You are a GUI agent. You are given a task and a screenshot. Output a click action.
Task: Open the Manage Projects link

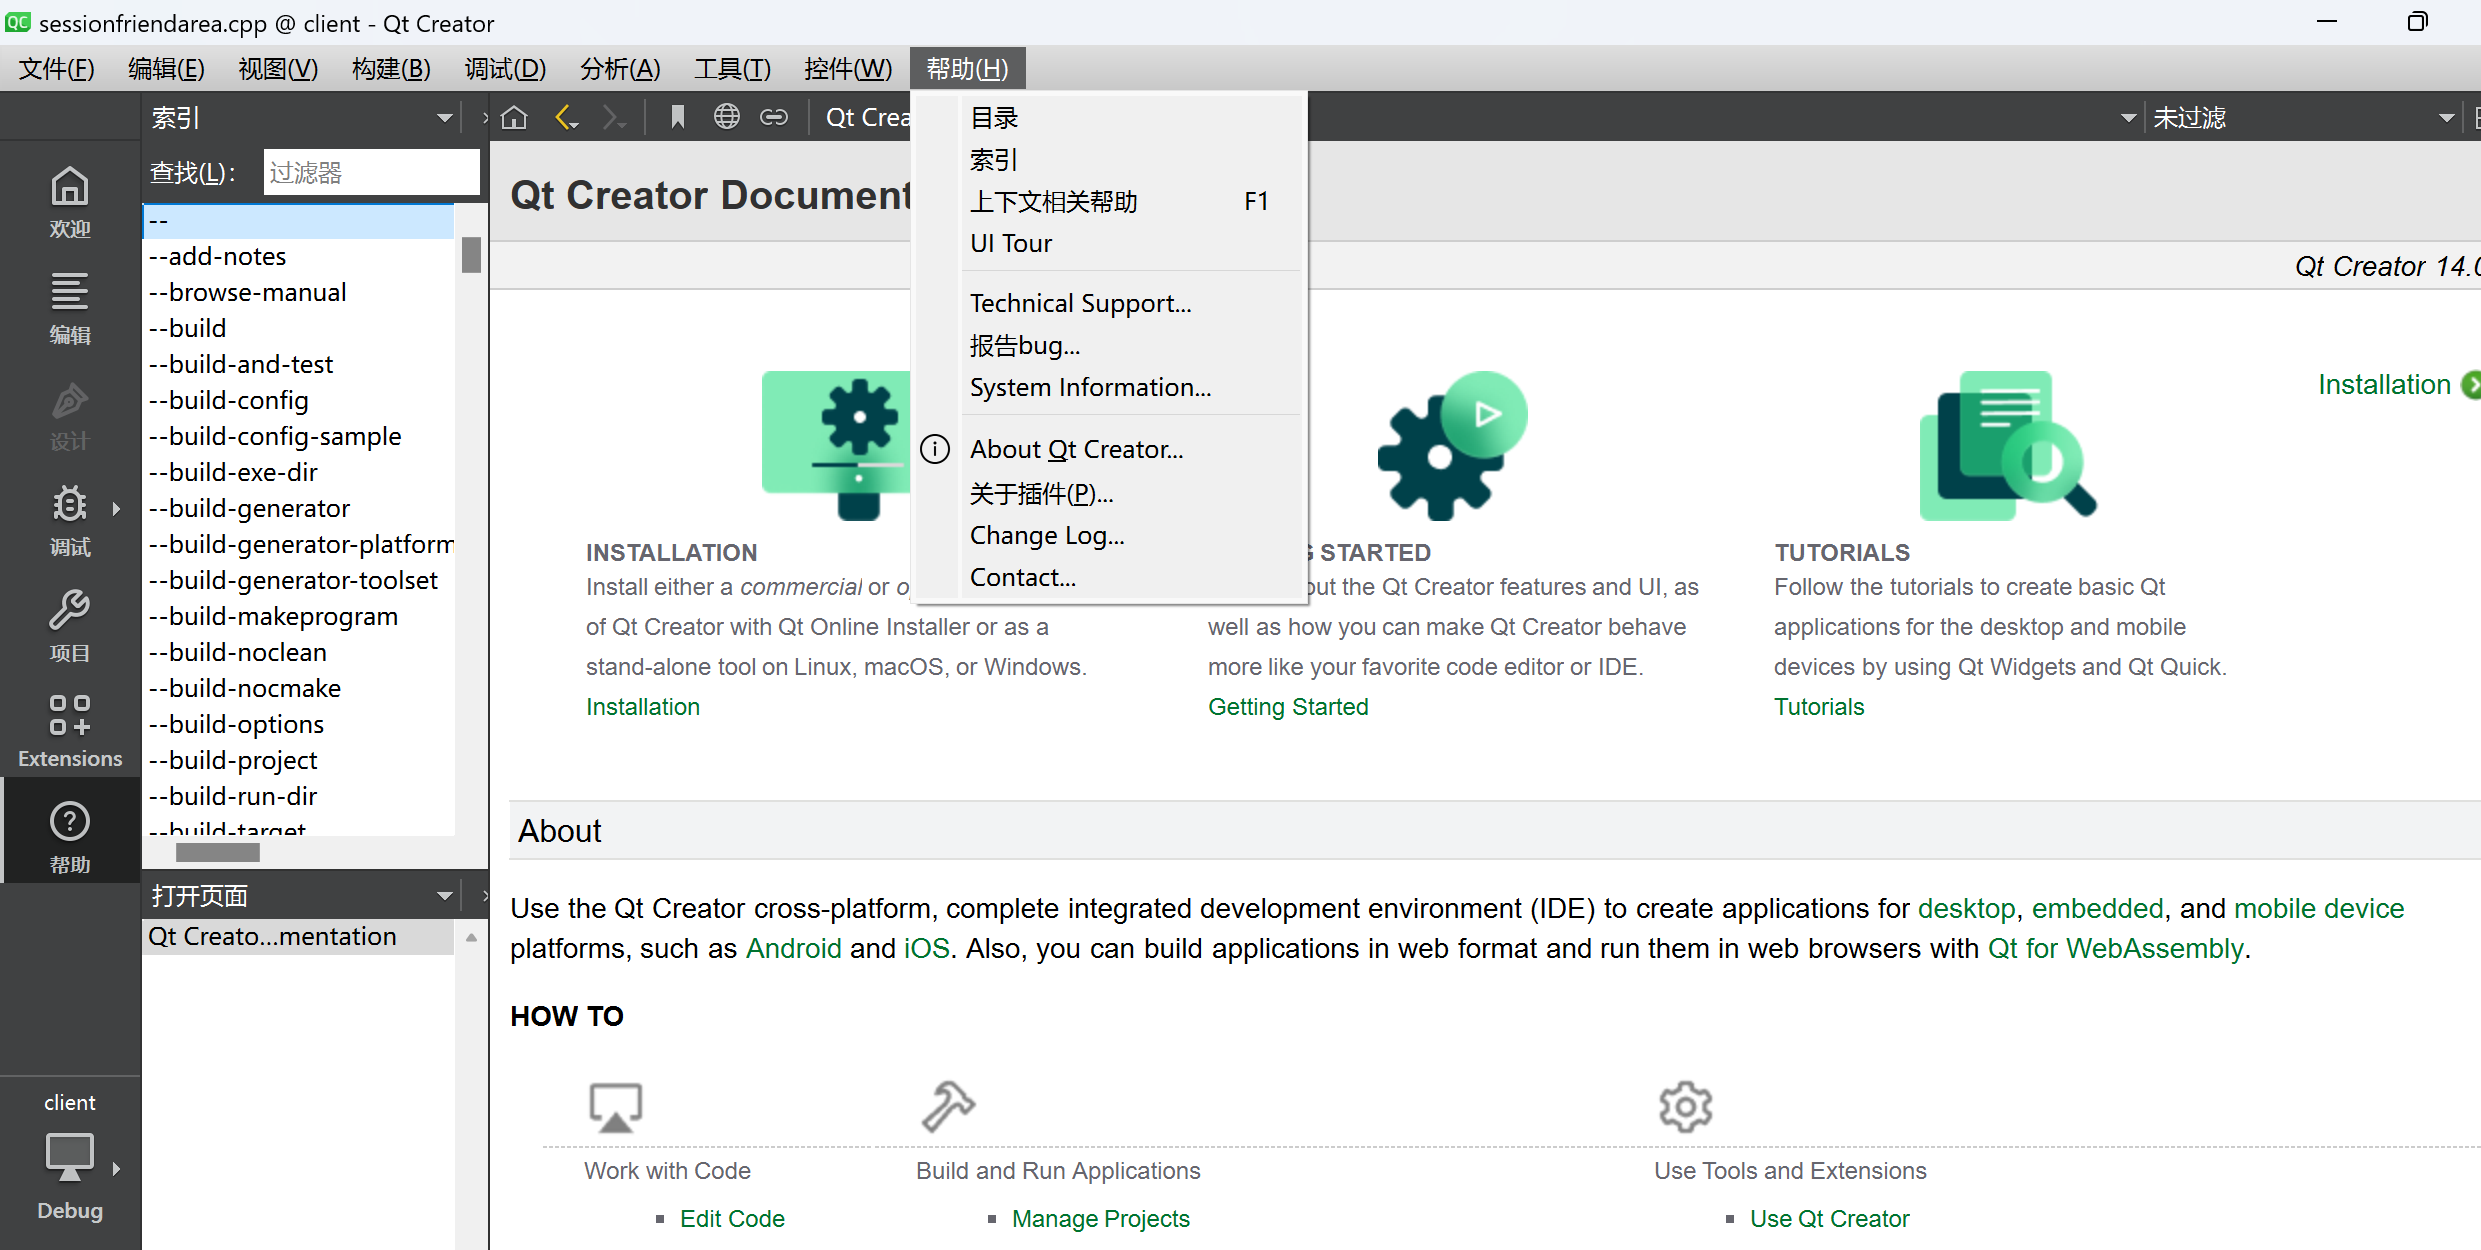[1101, 1219]
